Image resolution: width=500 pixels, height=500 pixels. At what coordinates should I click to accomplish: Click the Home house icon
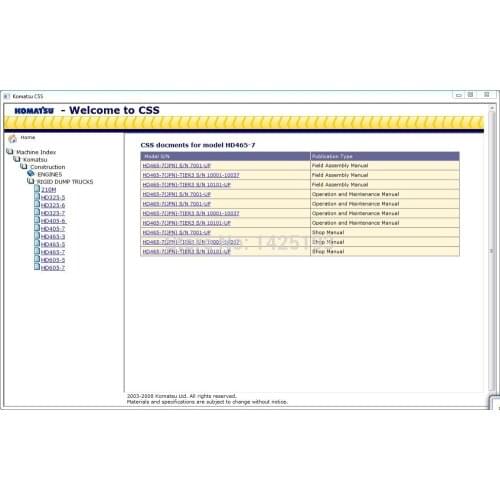tap(12, 138)
